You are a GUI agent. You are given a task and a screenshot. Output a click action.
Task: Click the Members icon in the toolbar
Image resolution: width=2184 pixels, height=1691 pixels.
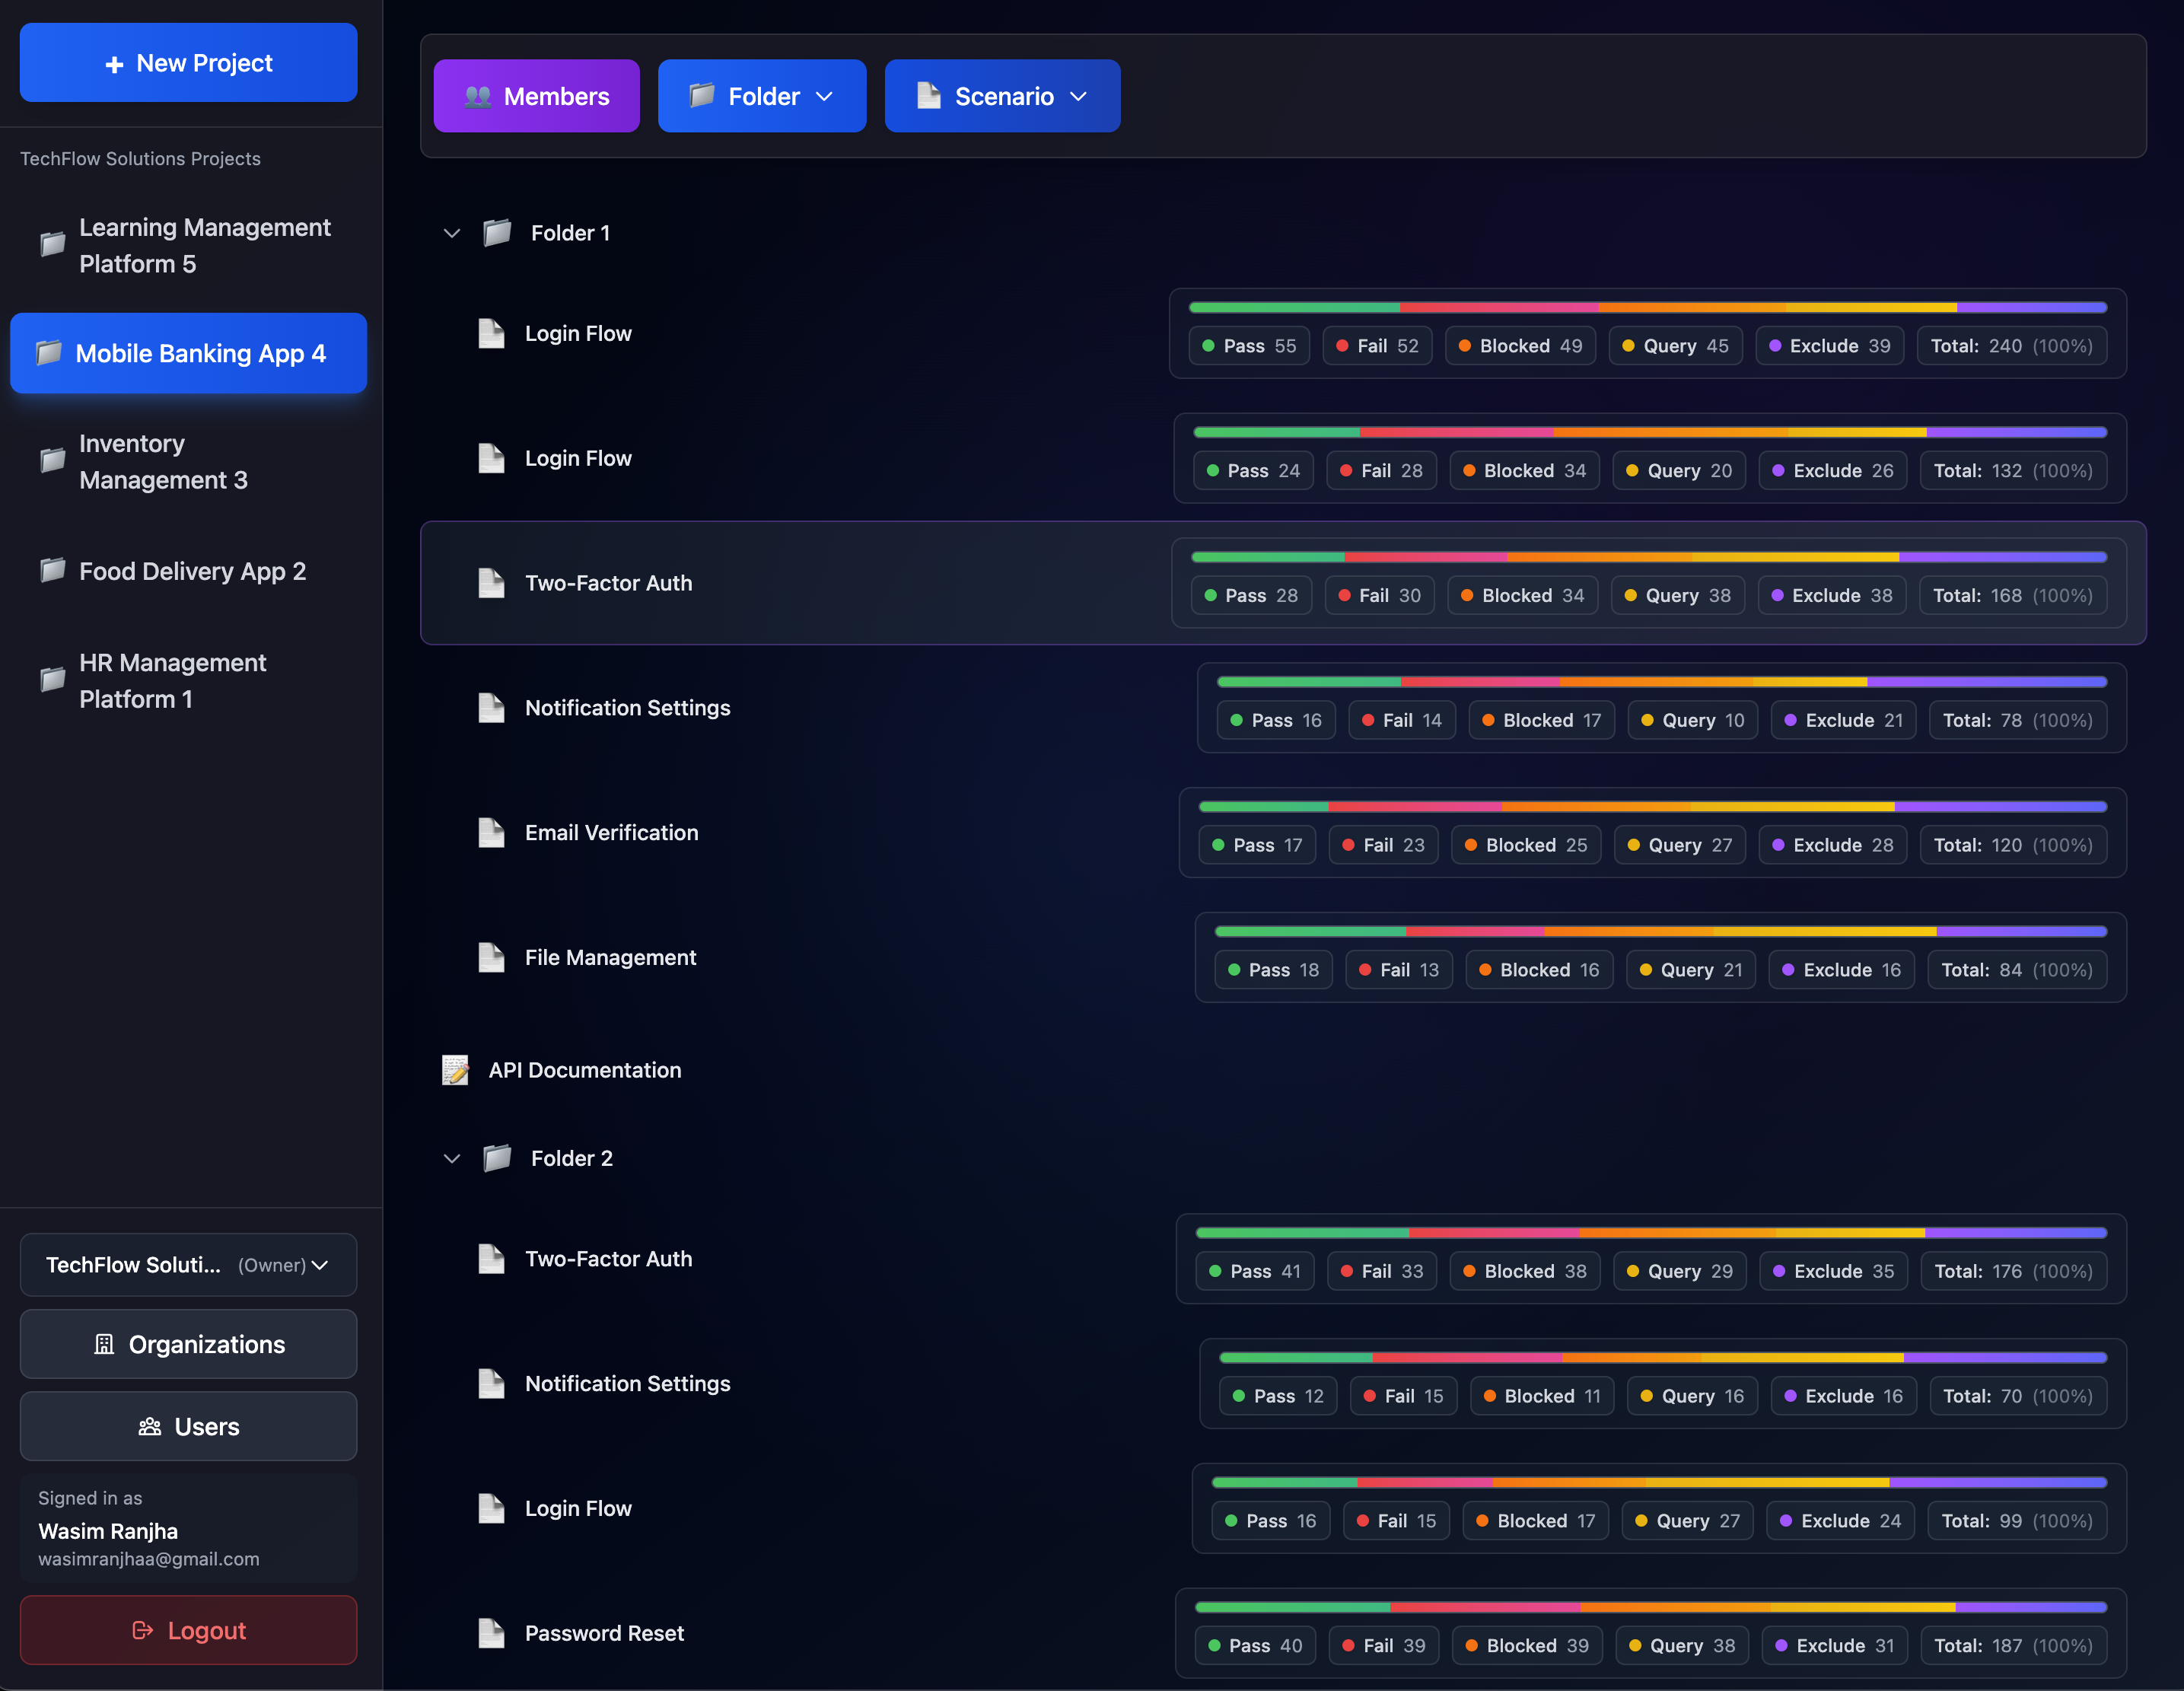(x=479, y=96)
